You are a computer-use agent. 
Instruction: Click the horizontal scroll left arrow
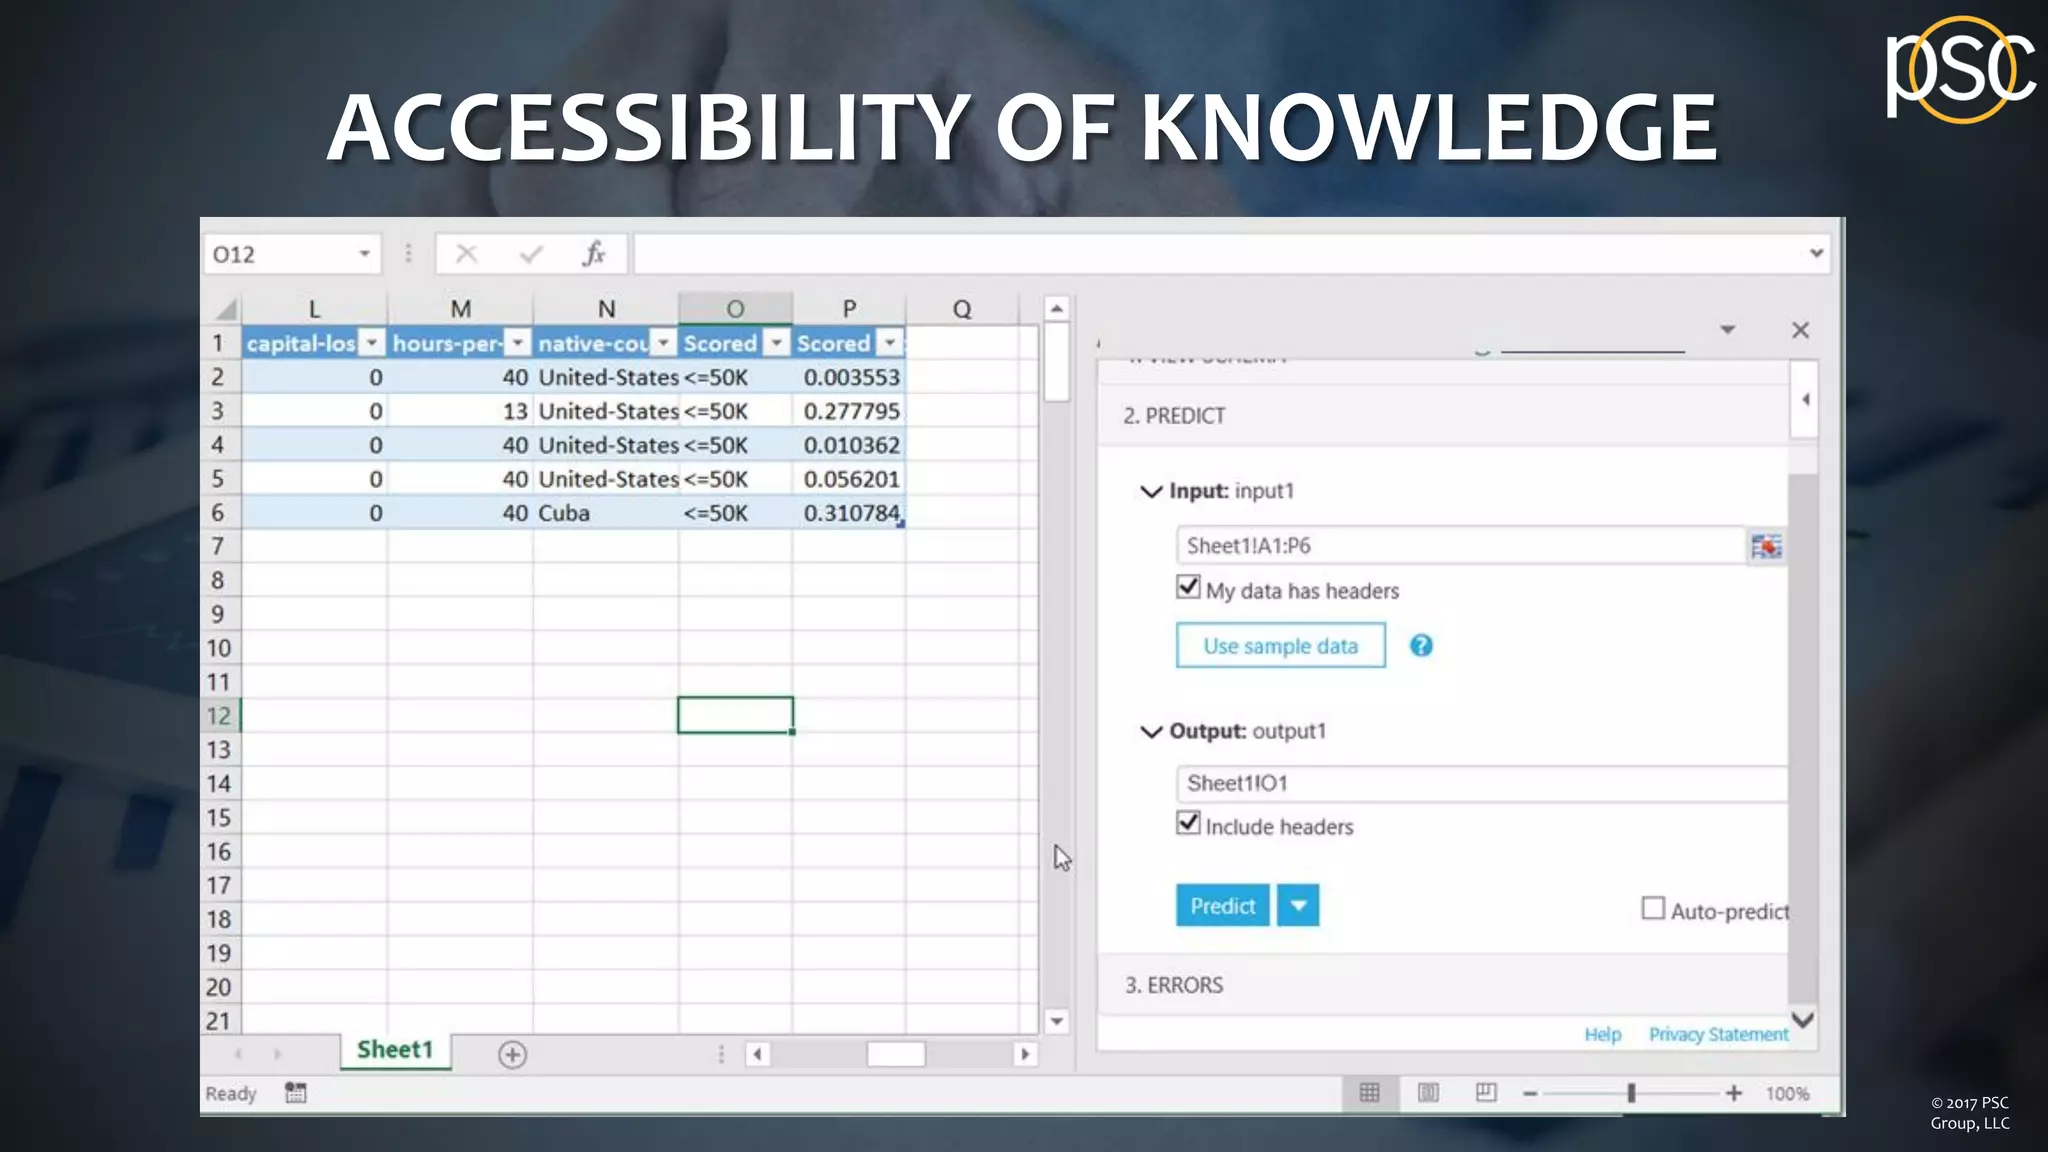pos(758,1054)
